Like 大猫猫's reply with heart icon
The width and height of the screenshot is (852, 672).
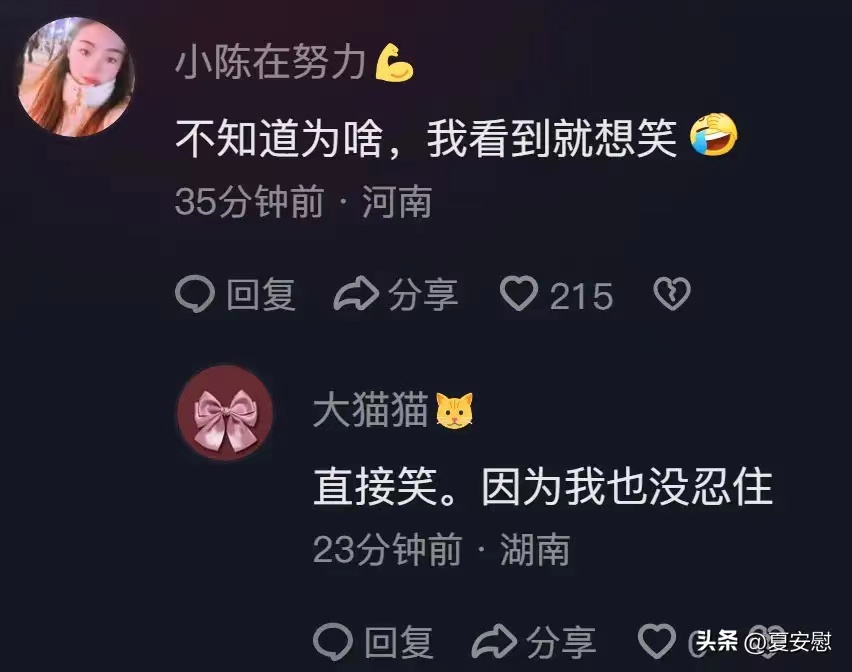657,641
